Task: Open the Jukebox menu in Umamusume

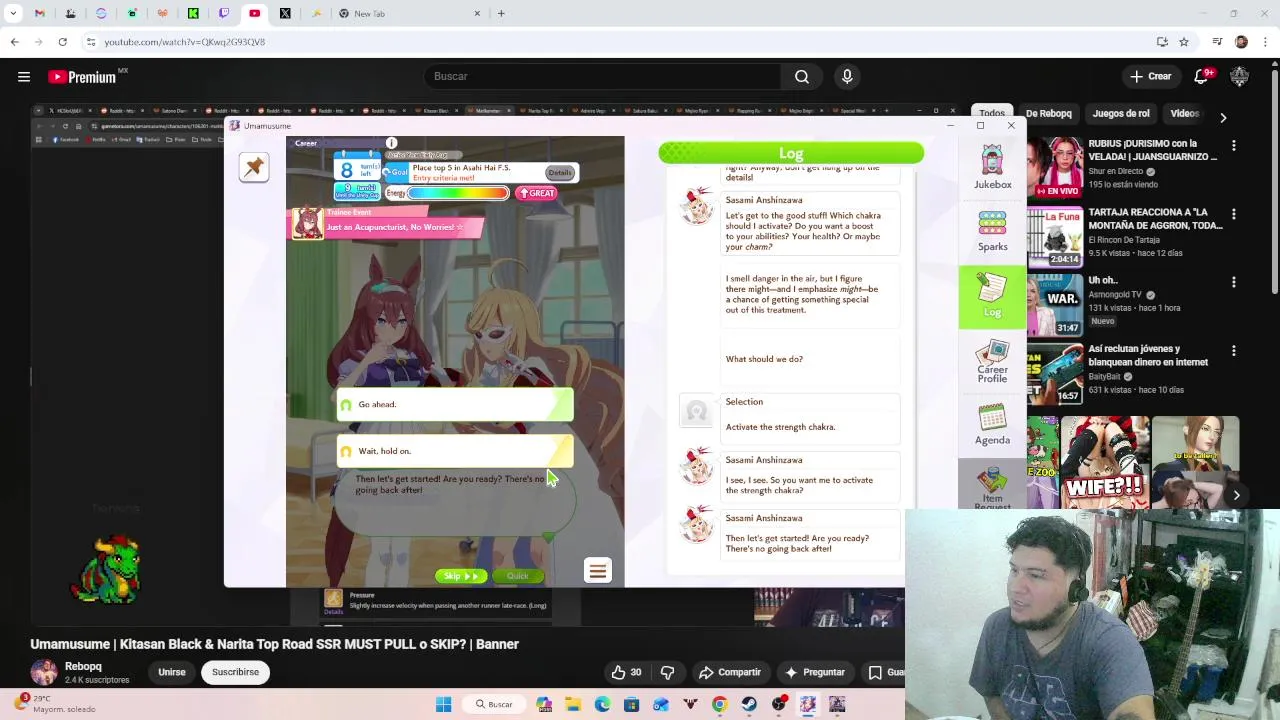Action: [992, 166]
